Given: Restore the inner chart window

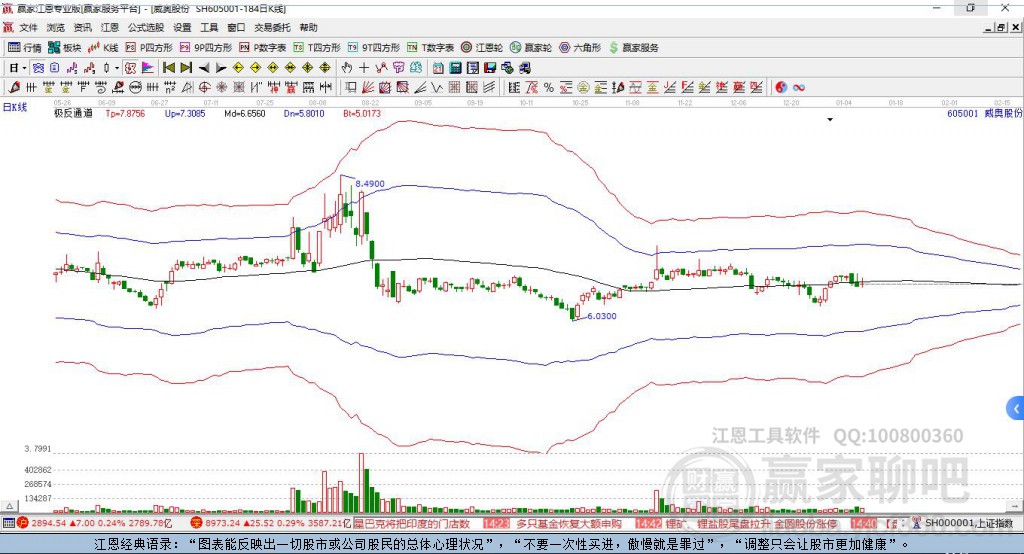Looking at the screenshot, I should coord(1002,27).
